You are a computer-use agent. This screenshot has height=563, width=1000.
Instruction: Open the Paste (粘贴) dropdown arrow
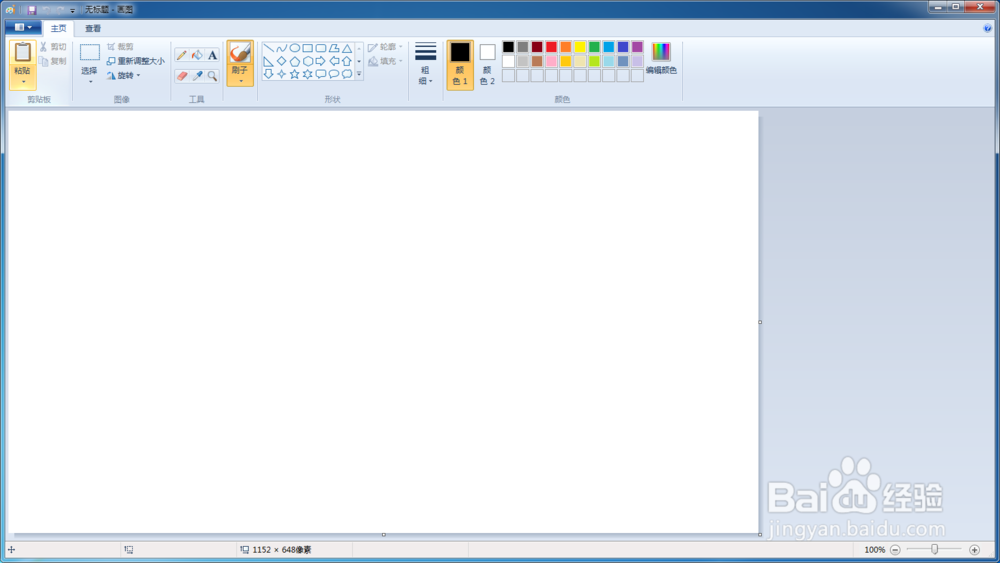23,82
